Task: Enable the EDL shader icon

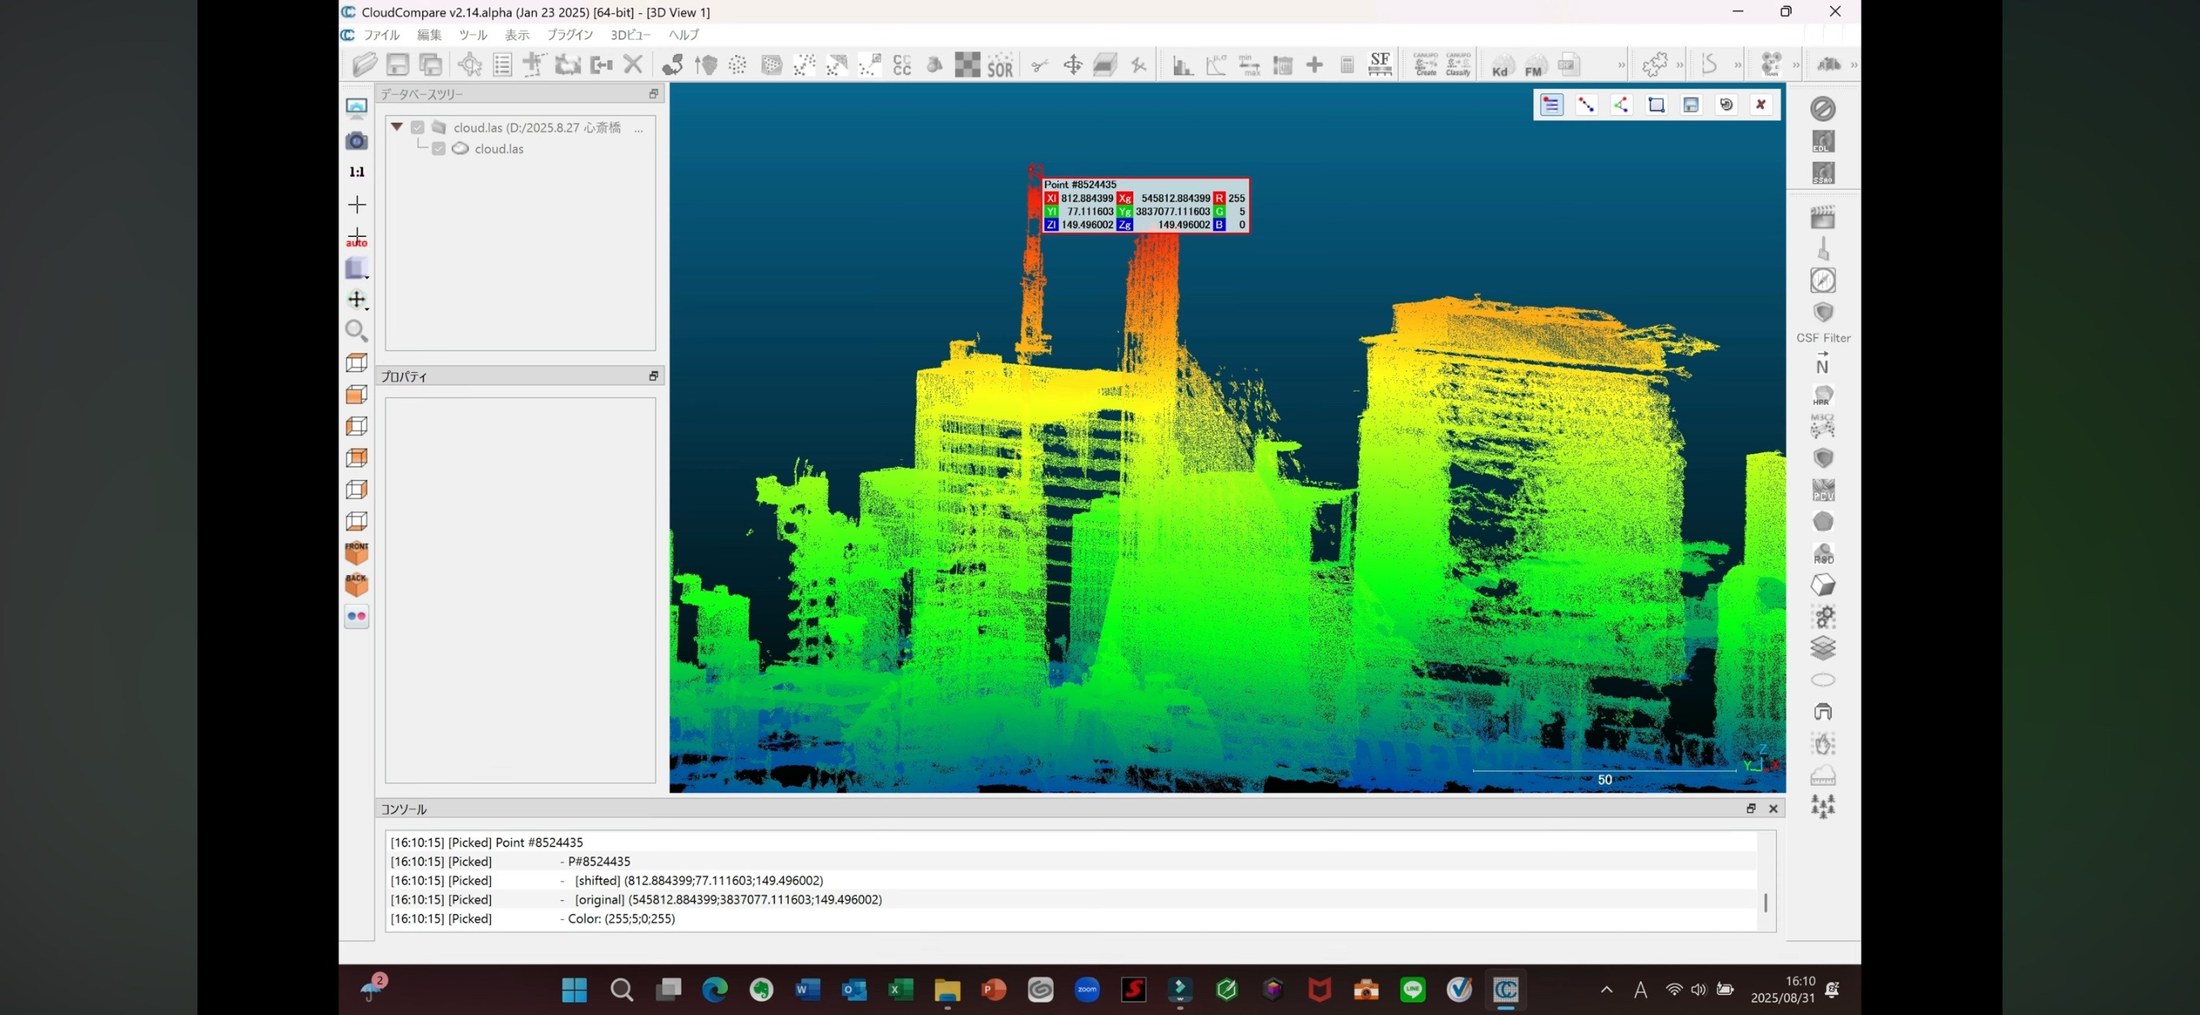Action: [x=1823, y=141]
